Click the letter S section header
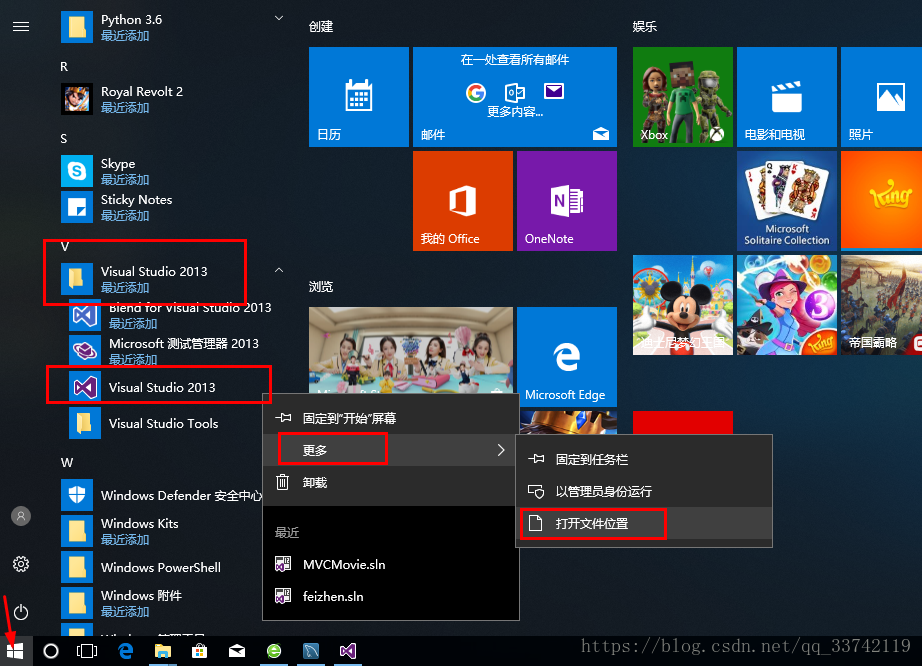922x666 pixels. 64,139
